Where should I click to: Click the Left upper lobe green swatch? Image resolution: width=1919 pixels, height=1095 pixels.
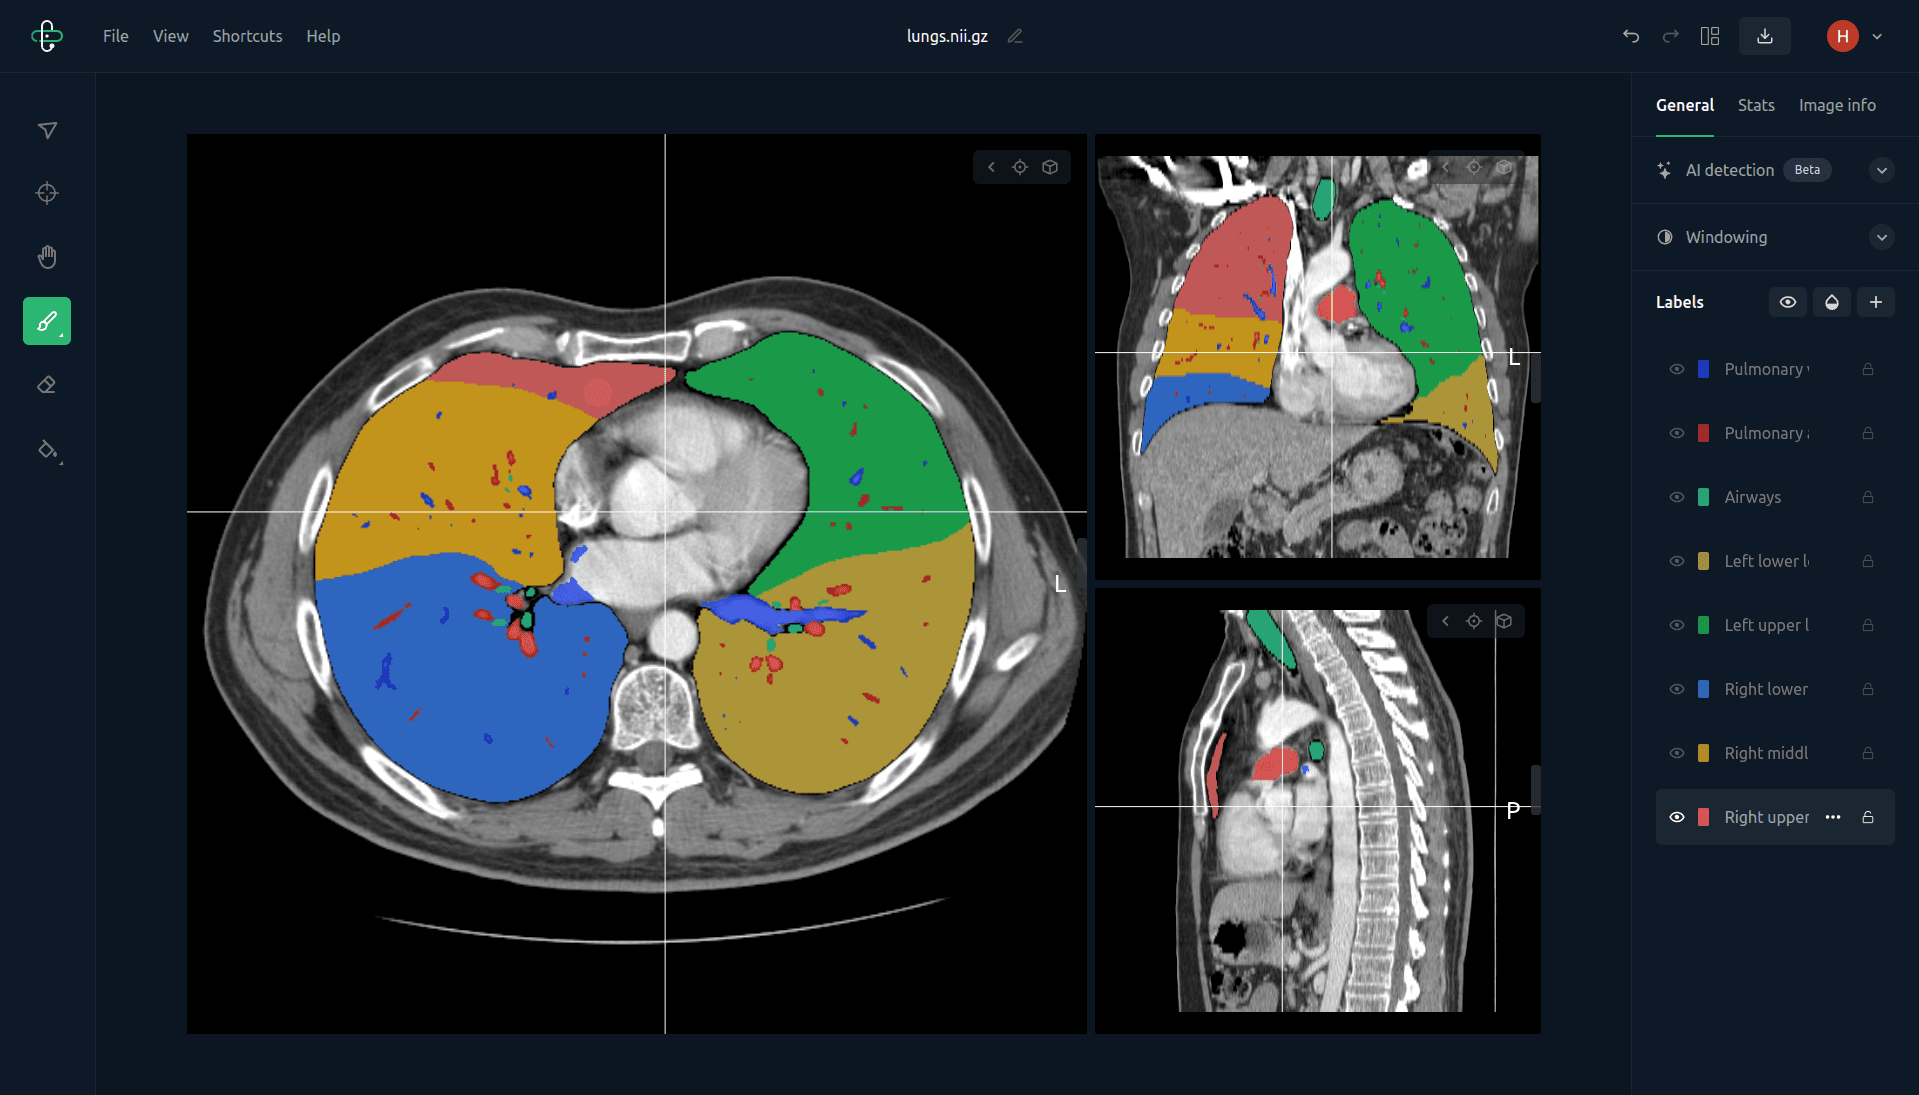point(1703,625)
